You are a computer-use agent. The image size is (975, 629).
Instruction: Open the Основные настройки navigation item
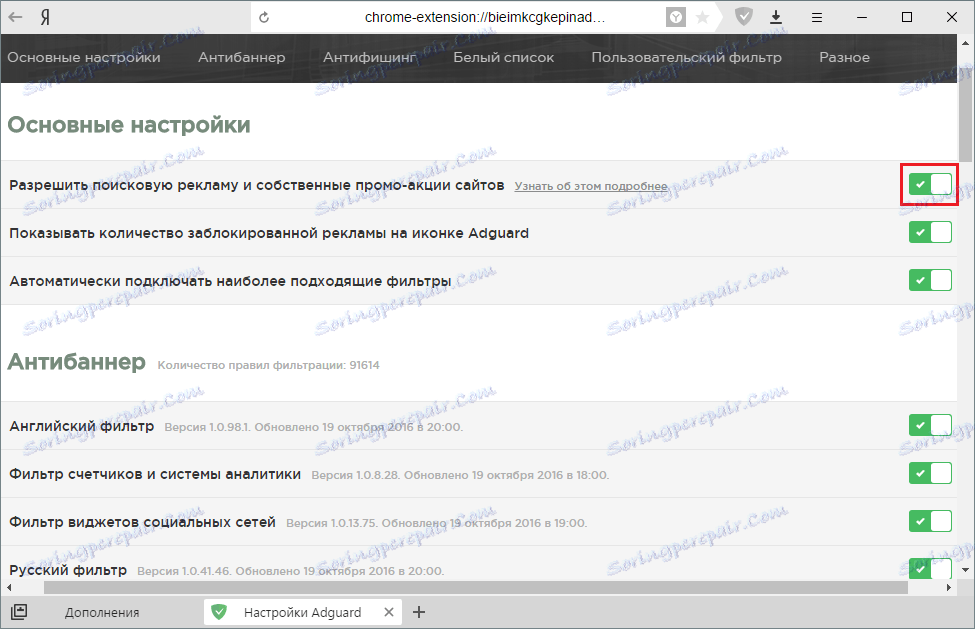[84, 57]
